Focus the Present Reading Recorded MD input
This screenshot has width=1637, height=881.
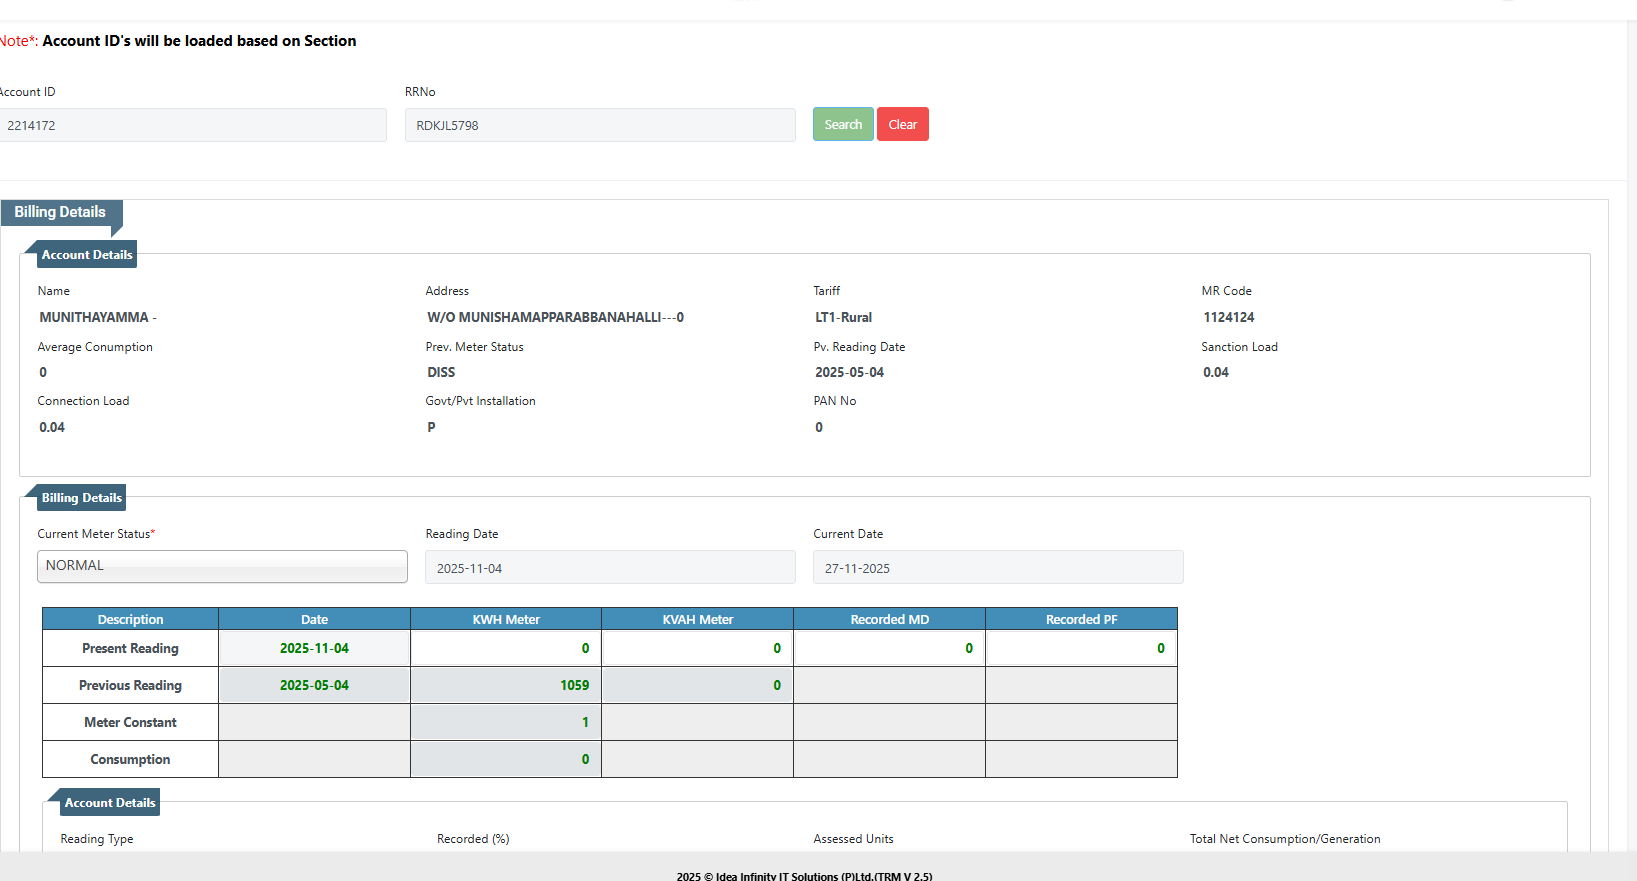(889, 648)
